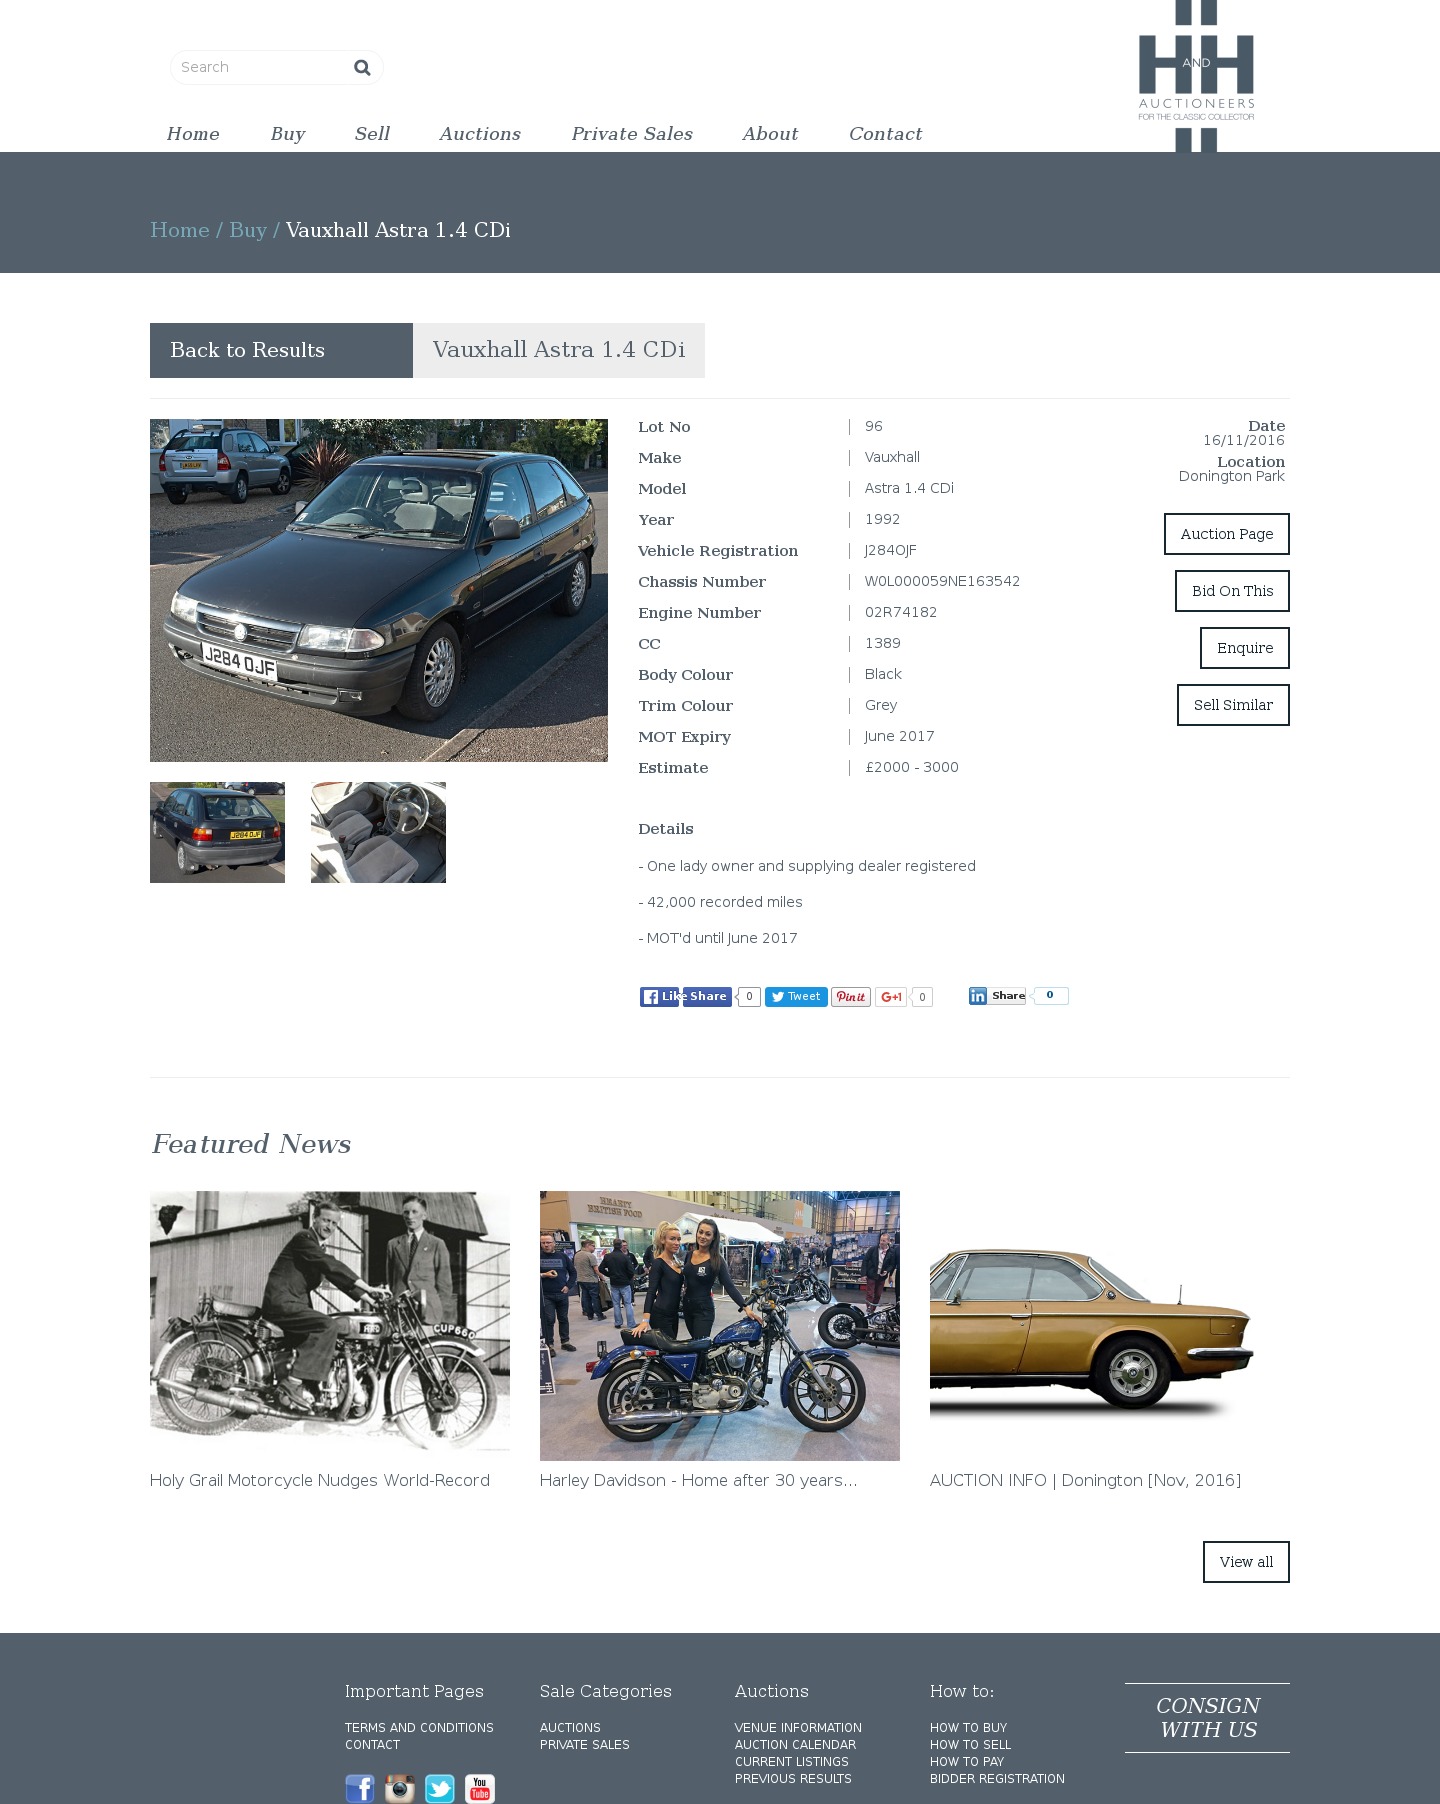Open How to Pay footer link
Screen dimensions: 1440x1804
point(967,1762)
